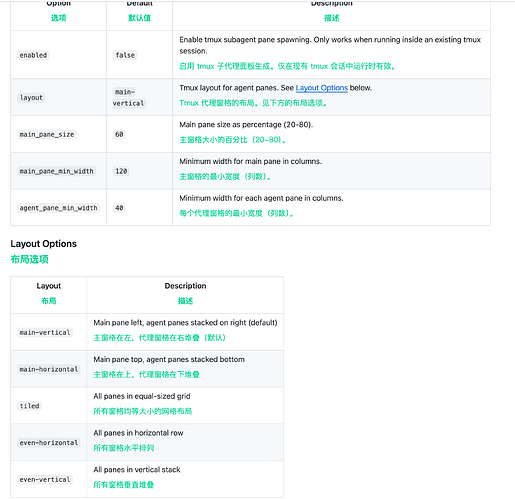Click the green '布局选项' heading translation
The width and height of the screenshot is (515, 500).
[x=29, y=259]
